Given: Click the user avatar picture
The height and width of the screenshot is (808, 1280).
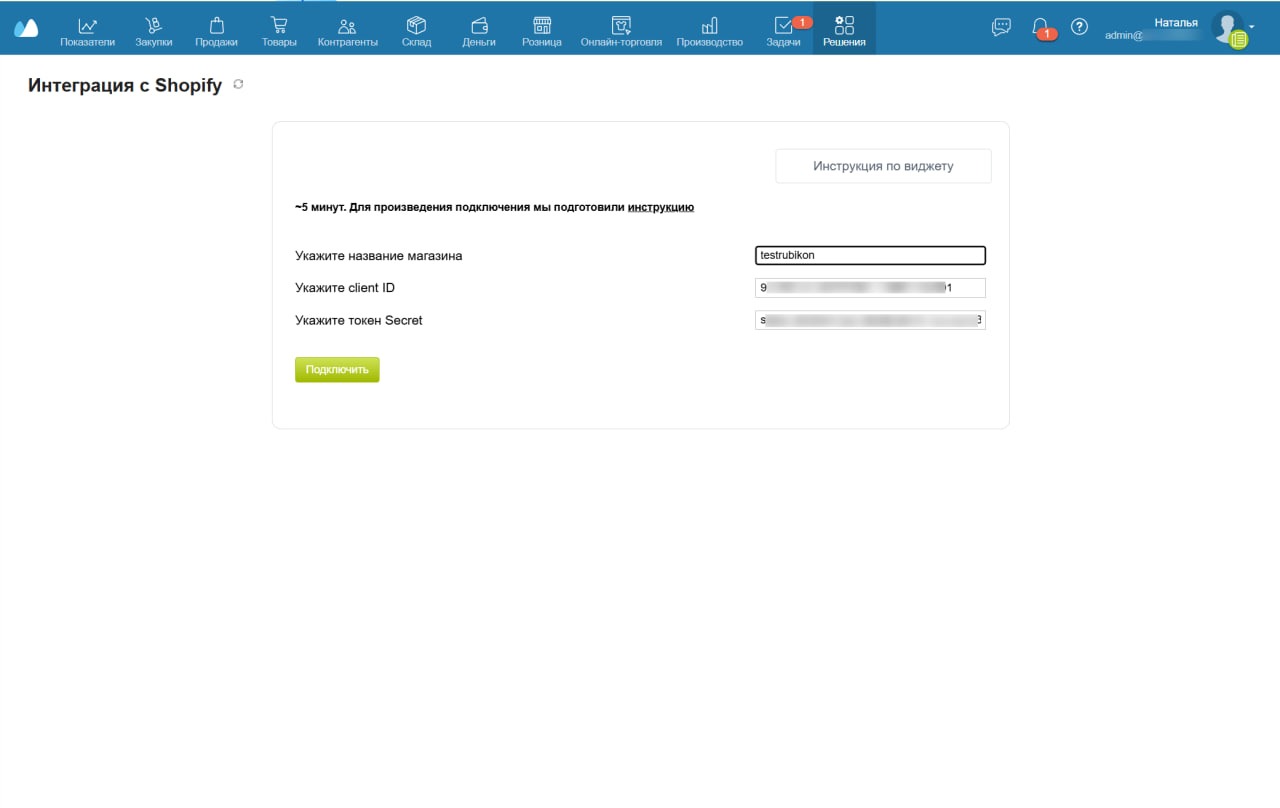Looking at the screenshot, I should pyautogui.click(x=1228, y=27).
